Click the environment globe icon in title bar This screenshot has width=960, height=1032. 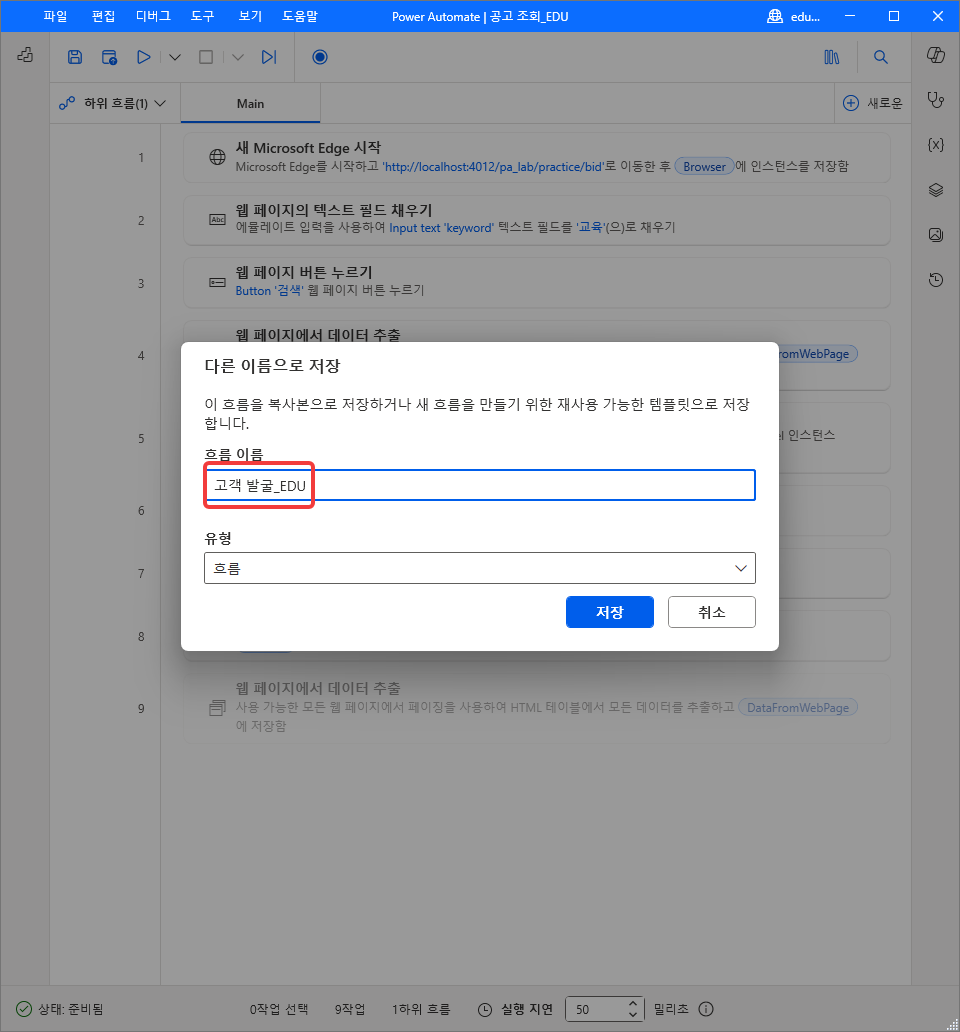click(x=775, y=16)
